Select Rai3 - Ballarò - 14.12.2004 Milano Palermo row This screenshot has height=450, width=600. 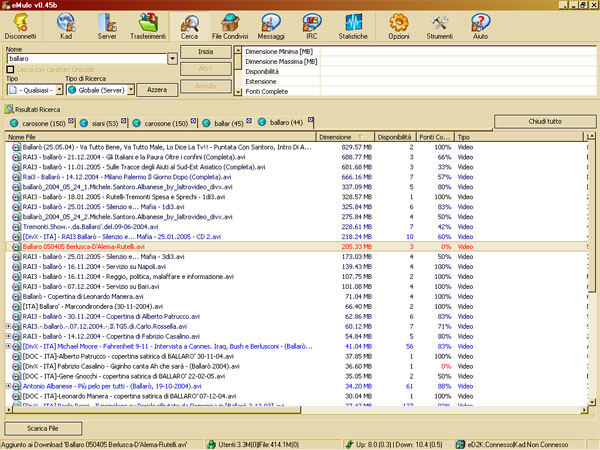point(297,177)
